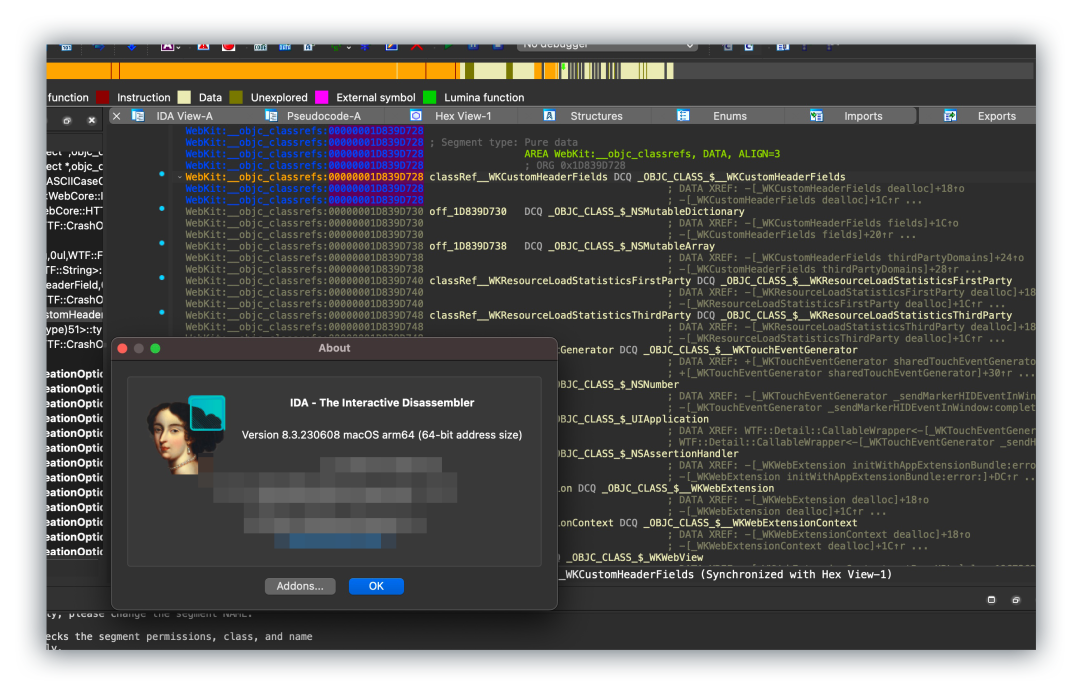Toggle breakpoint dot at off_1D839D730

(162, 209)
